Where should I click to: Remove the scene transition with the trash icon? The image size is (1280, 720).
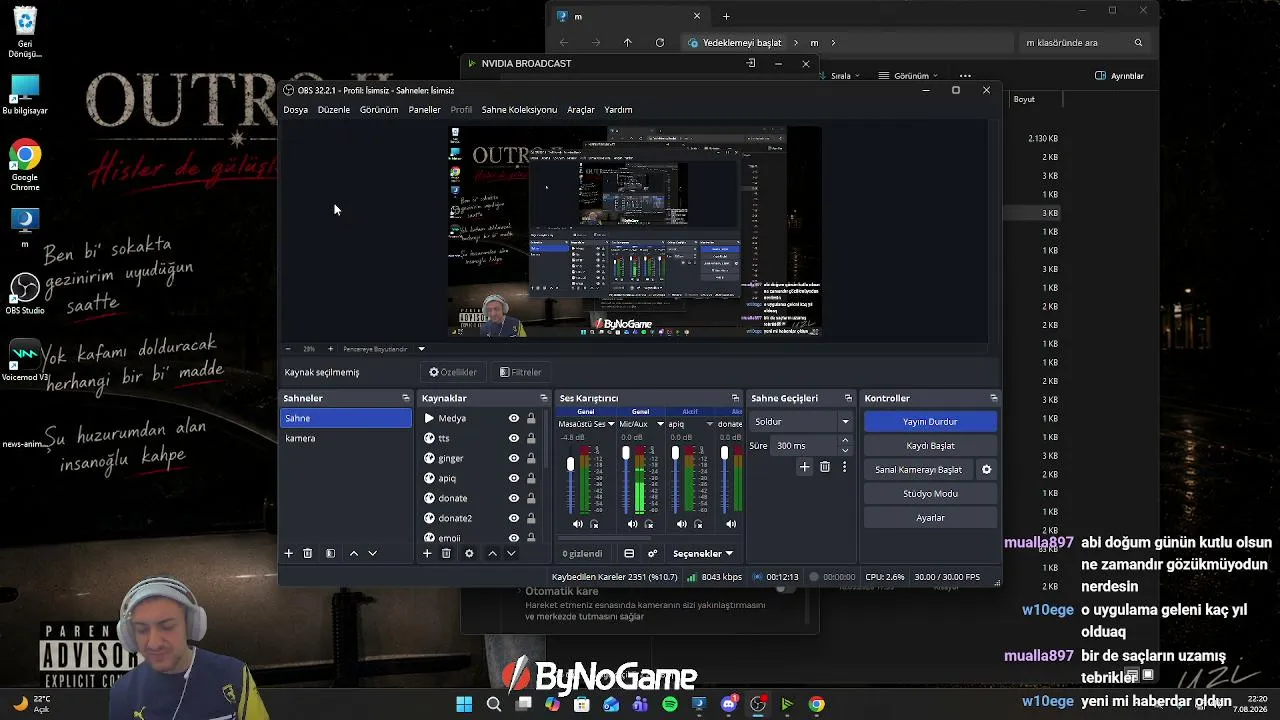(825, 467)
